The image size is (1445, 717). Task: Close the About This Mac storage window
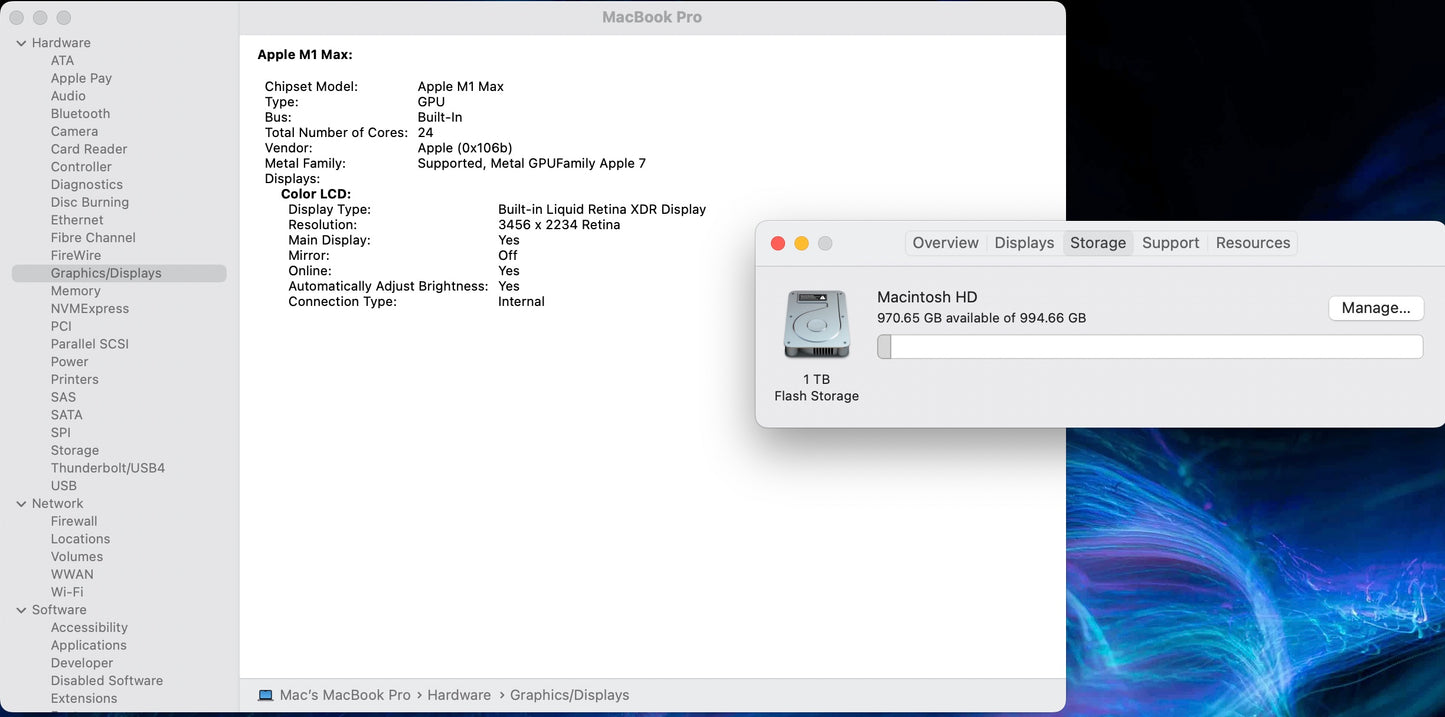click(x=778, y=243)
